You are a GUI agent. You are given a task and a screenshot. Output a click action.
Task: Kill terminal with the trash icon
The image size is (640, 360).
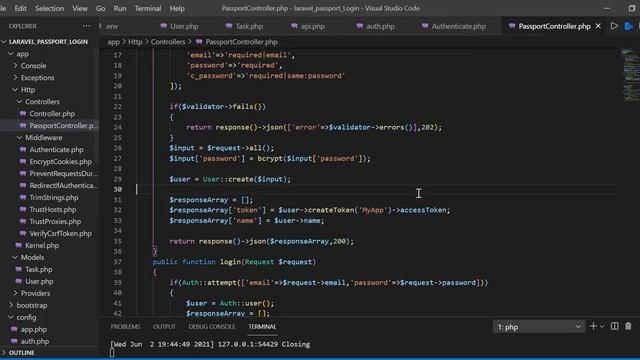point(628,326)
